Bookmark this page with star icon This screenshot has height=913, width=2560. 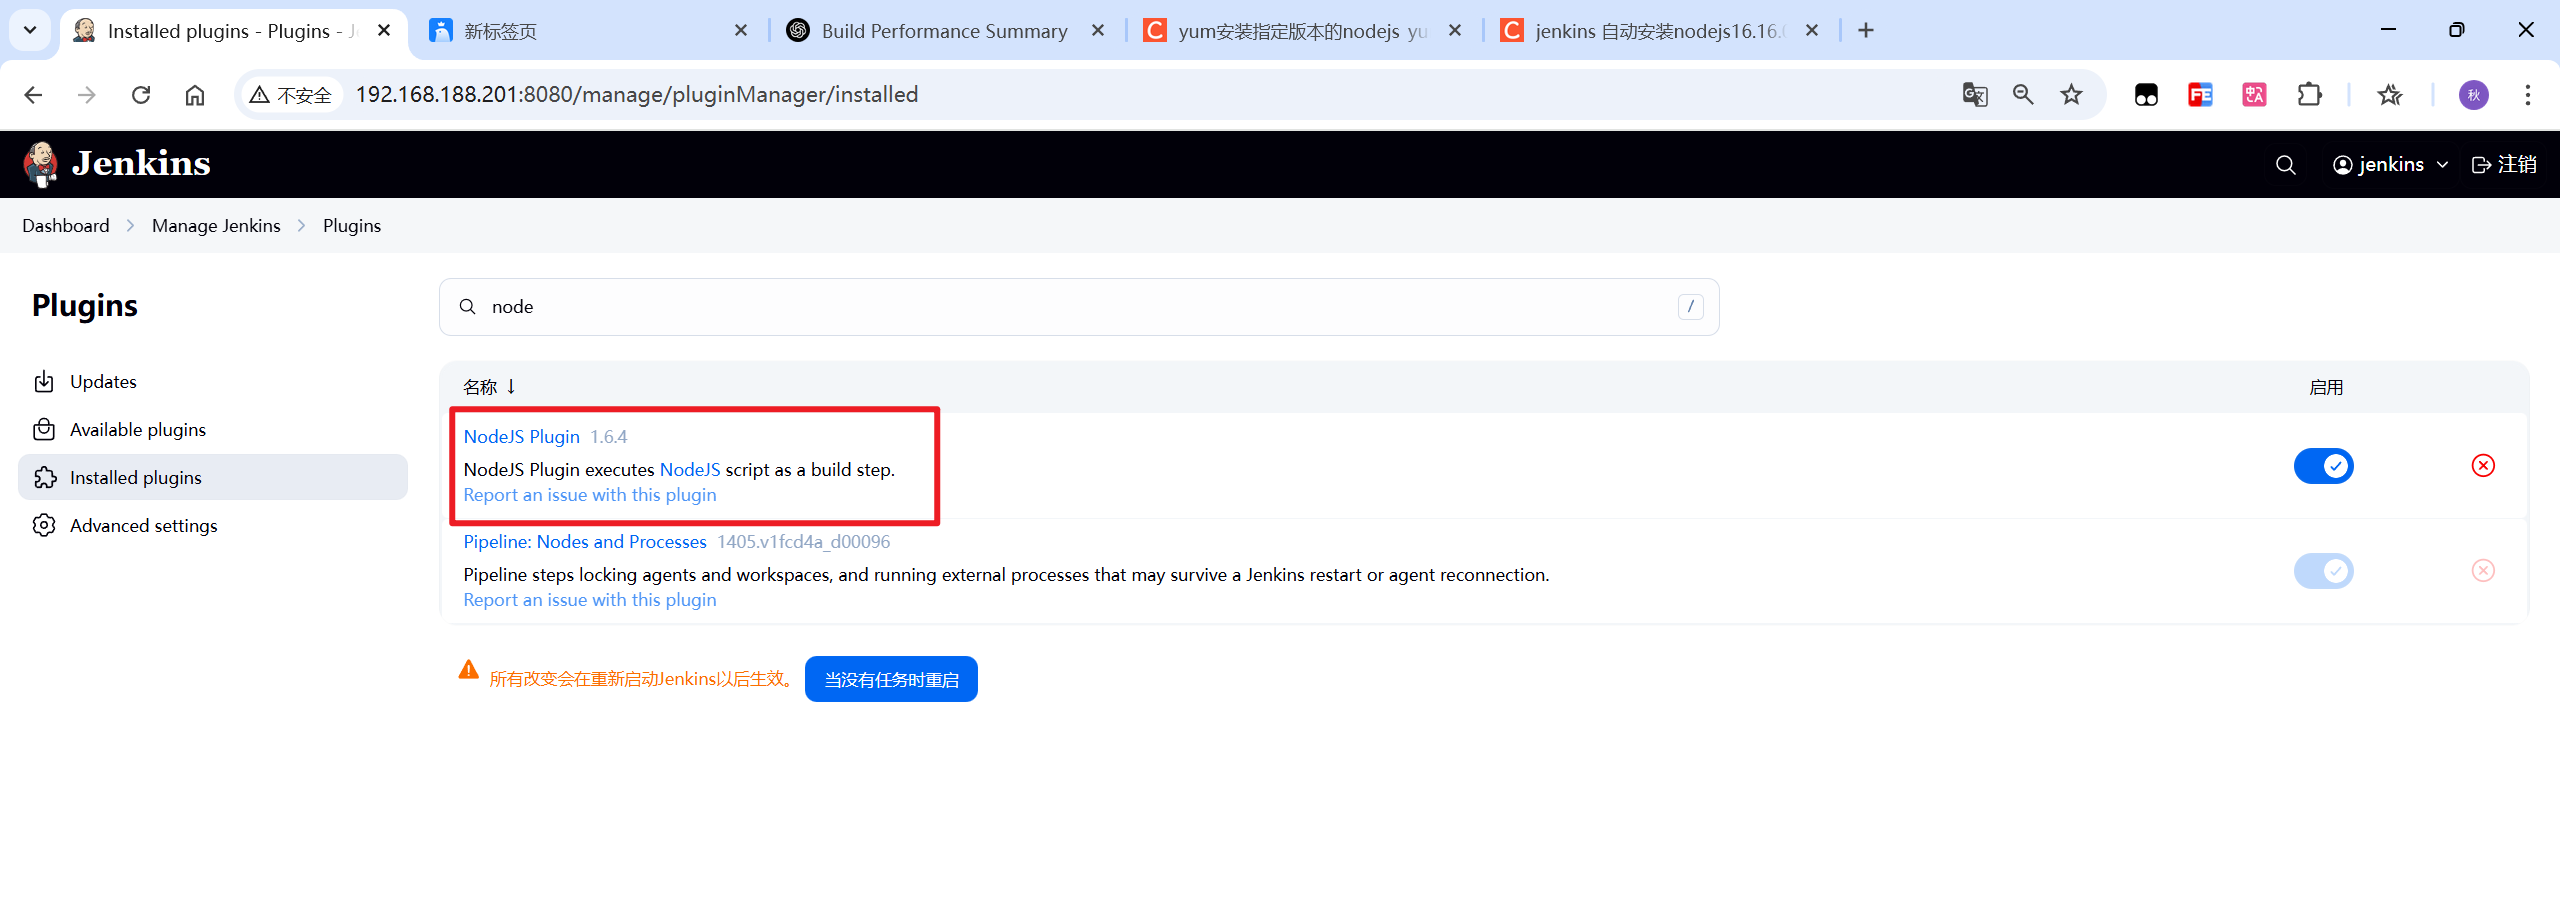[x=2071, y=95]
